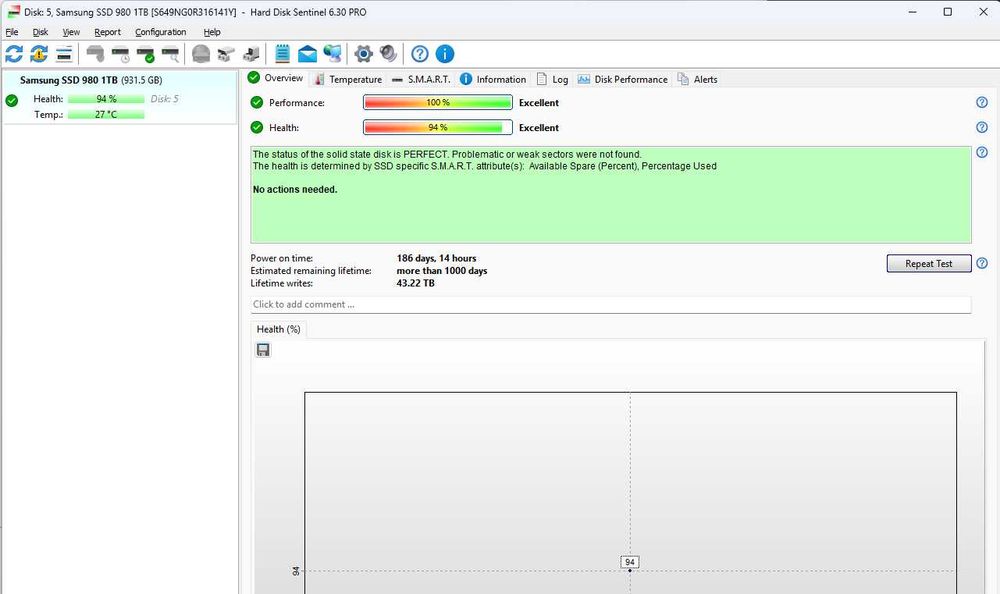Click the 94 data point on health chart
Viewport: 1000px width, 594px height.
tap(630, 570)
